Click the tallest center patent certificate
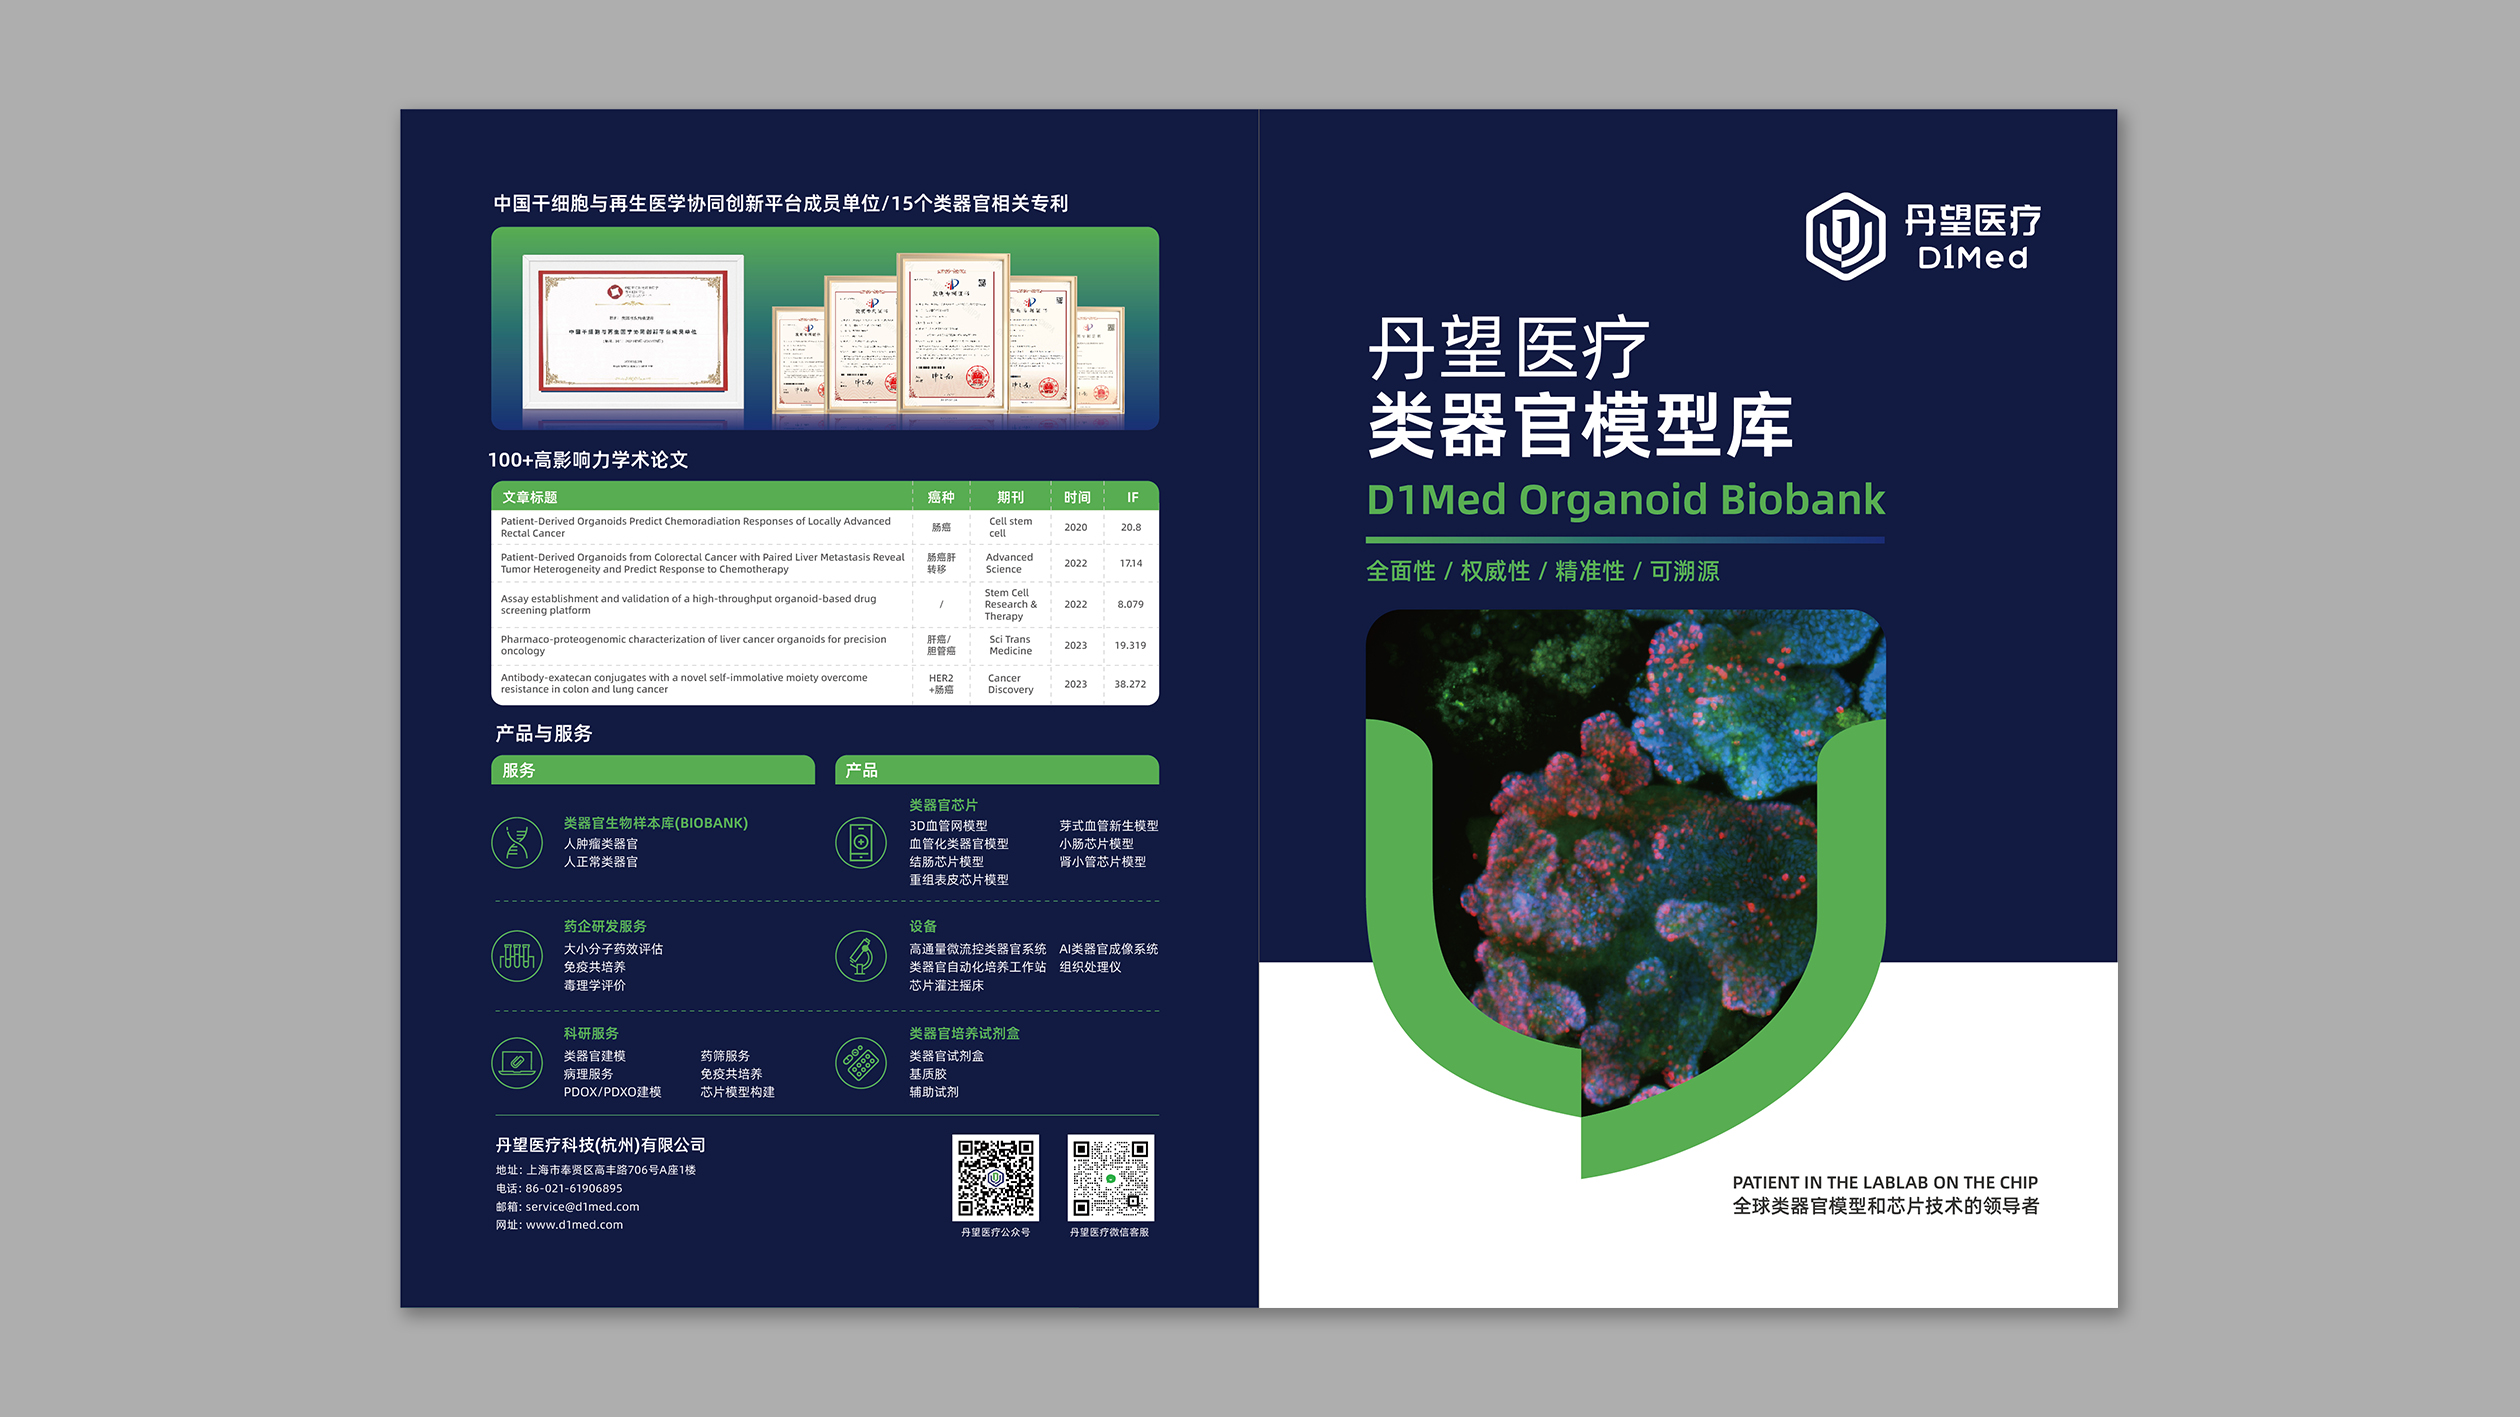The width and height of the screenshot is (2520, 1417). 953,332
